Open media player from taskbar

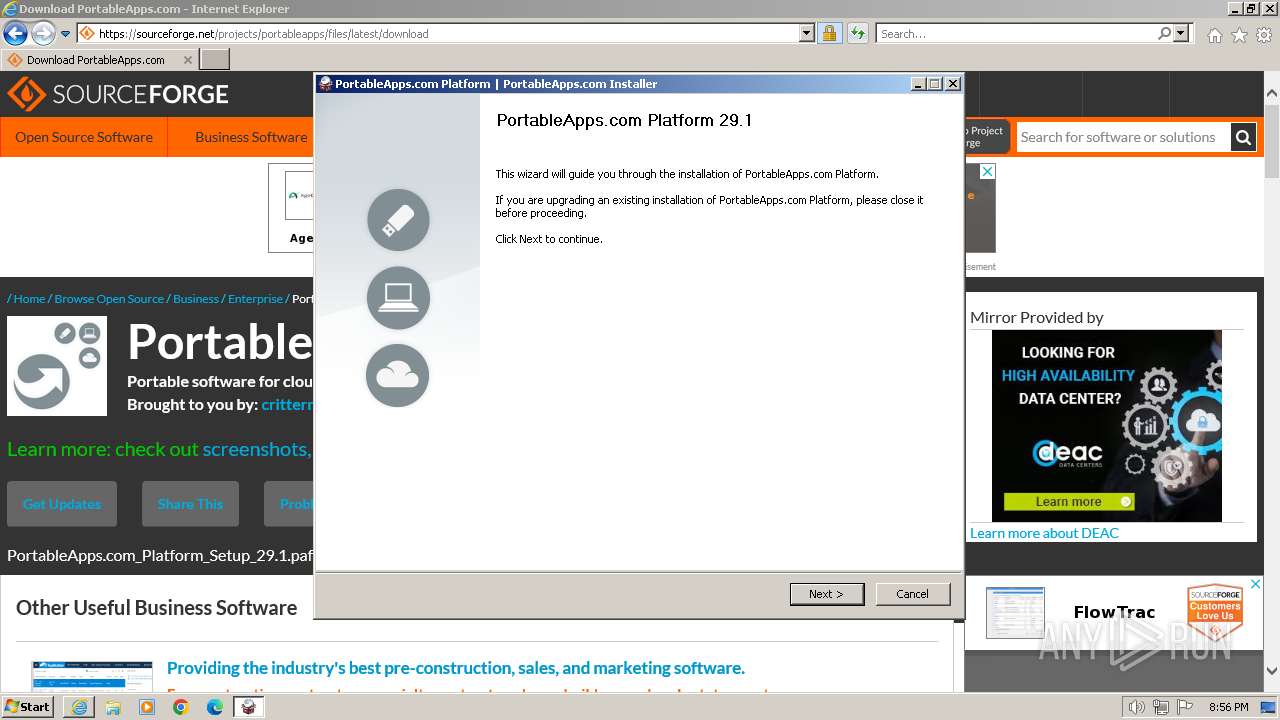coord(147,707)
